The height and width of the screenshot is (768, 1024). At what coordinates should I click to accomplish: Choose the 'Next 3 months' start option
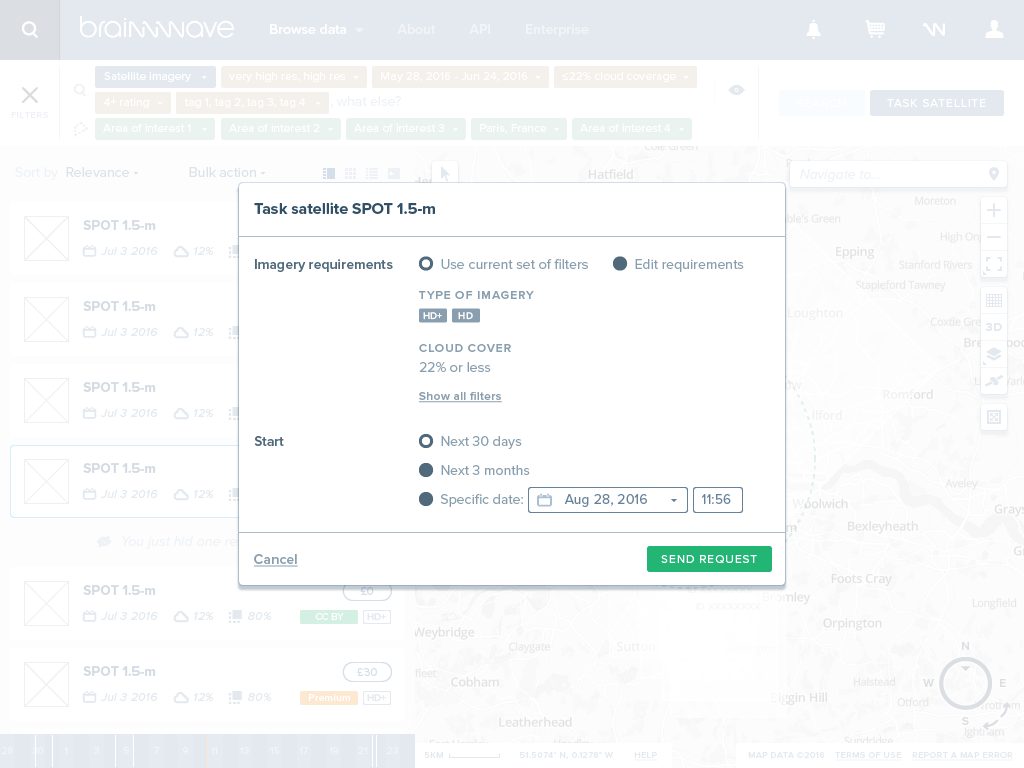[x=426, y=470]
